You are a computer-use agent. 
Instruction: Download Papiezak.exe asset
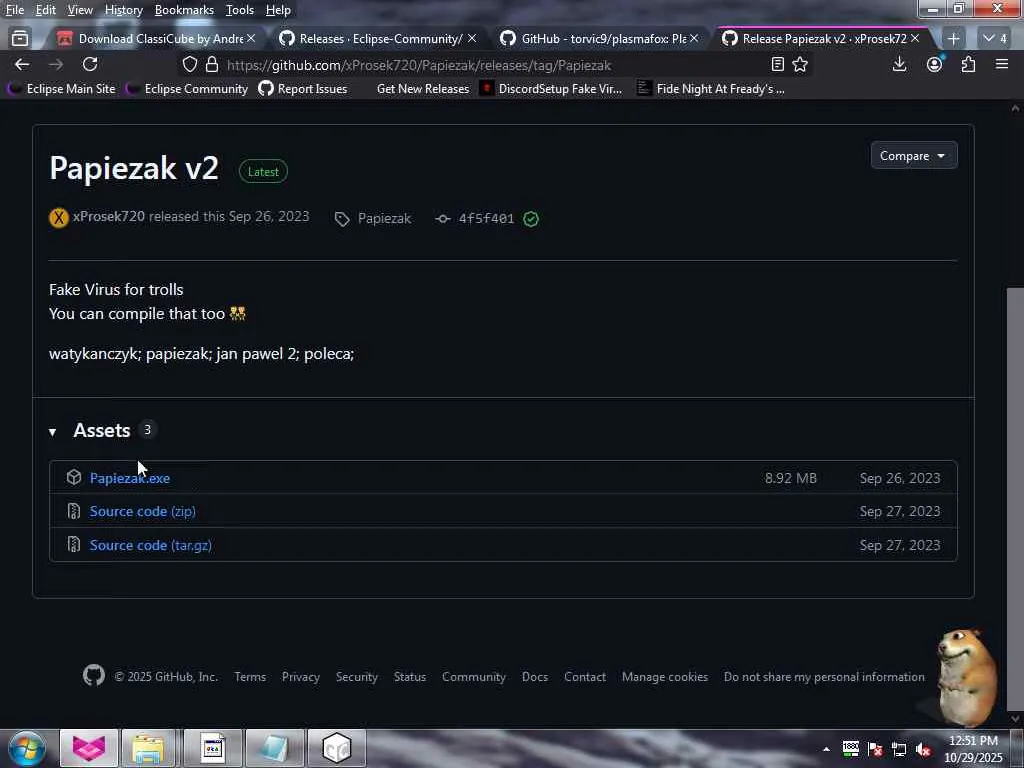click(130, 478)
